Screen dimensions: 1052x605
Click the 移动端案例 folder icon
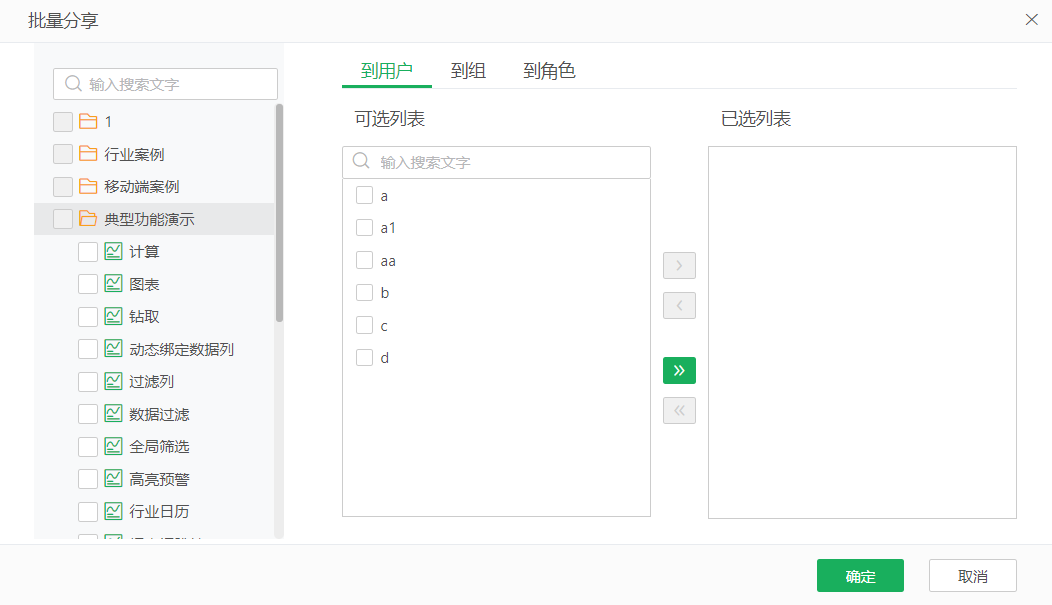88,186
